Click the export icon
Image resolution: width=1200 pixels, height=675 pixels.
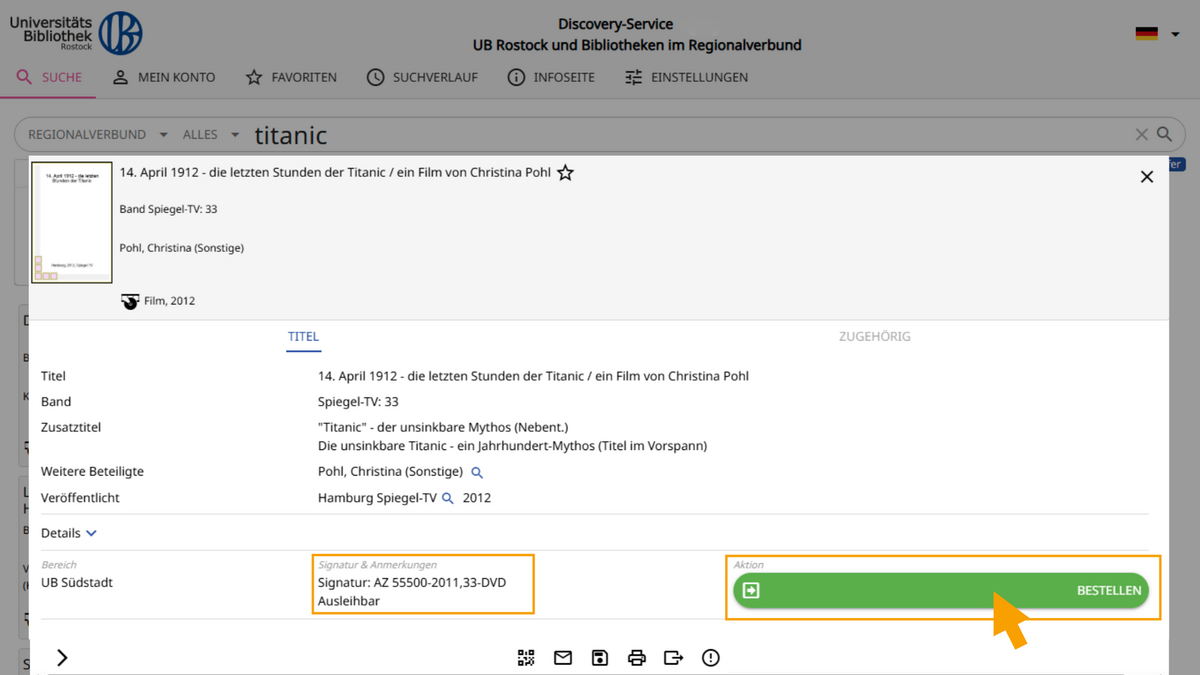coord(674,657)
